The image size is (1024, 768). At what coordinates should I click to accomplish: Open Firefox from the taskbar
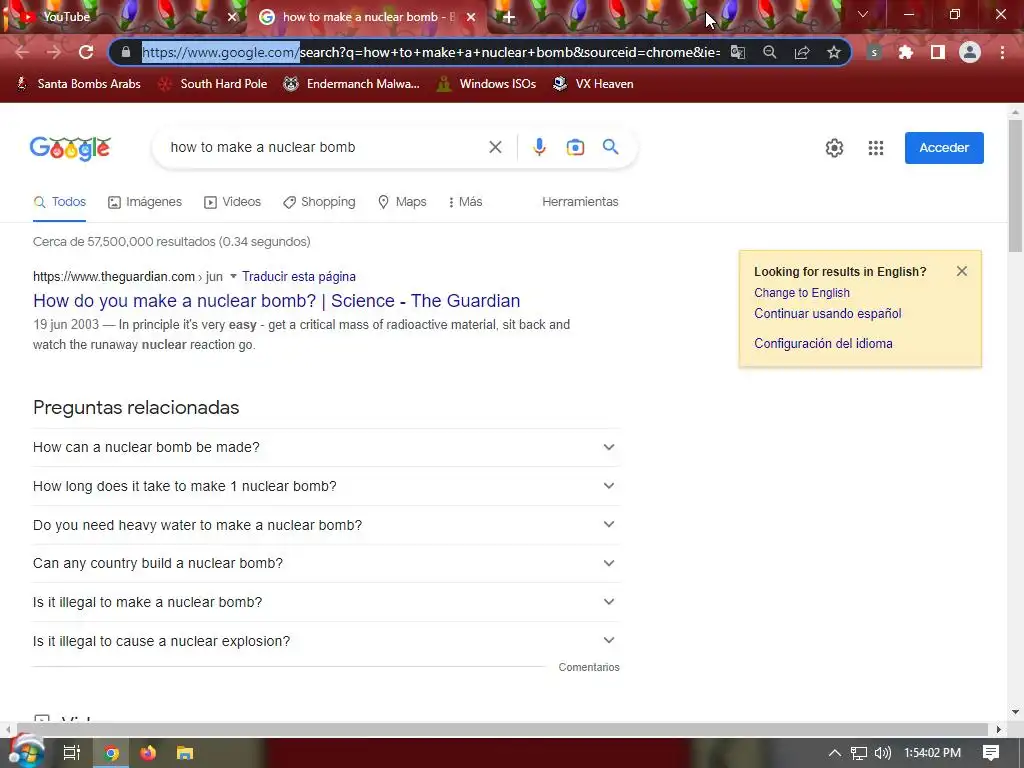pos(148,753)
